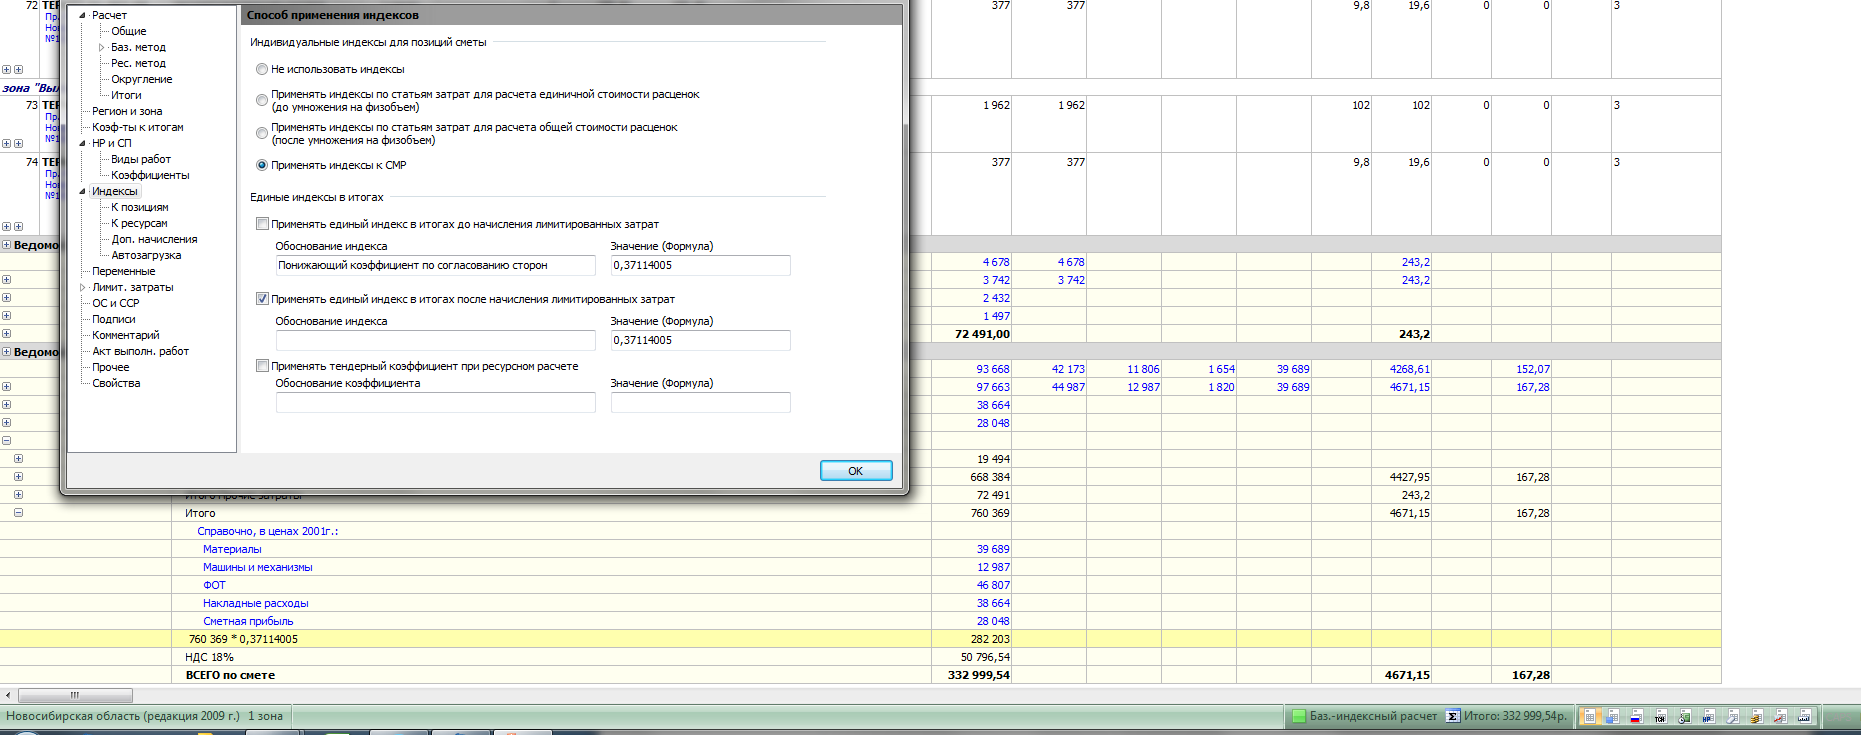
Task: Select 'Не использовать индексы' radio option
Action: (x=262, y=70)
